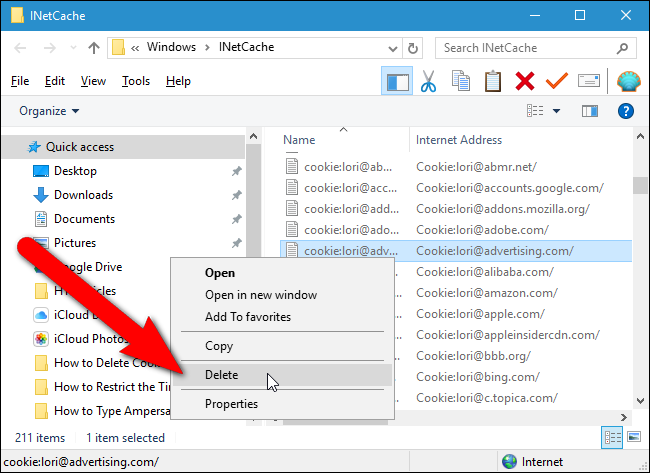Click the blue Help question mark icon

pos(626,111)
